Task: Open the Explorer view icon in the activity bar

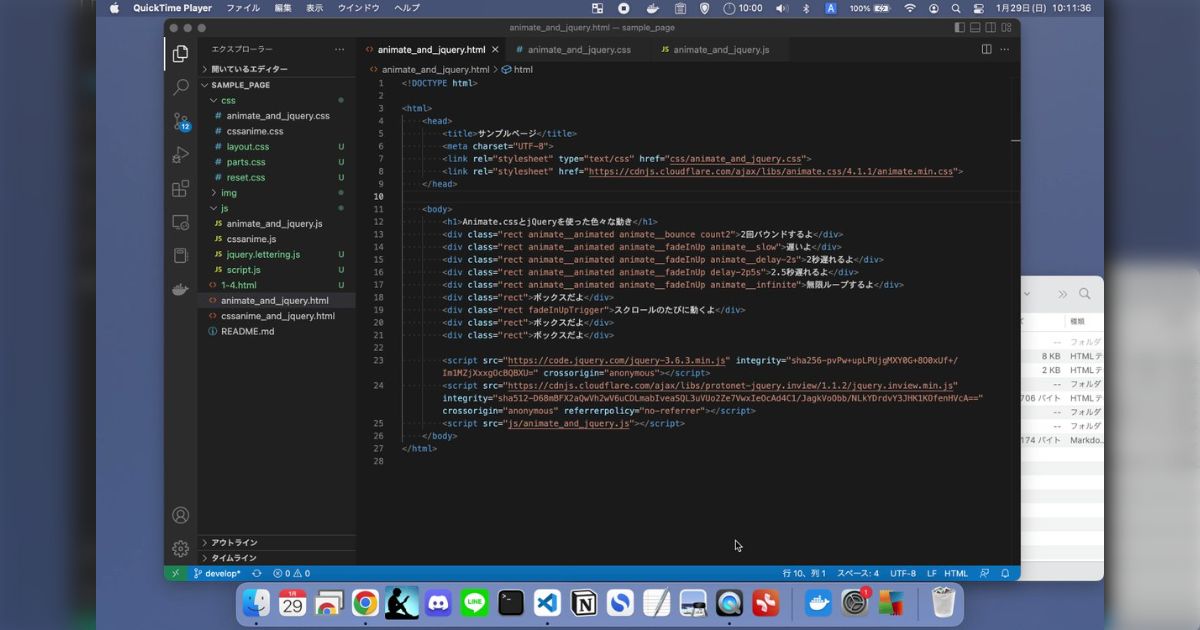Action: click(x=180, y=54)
